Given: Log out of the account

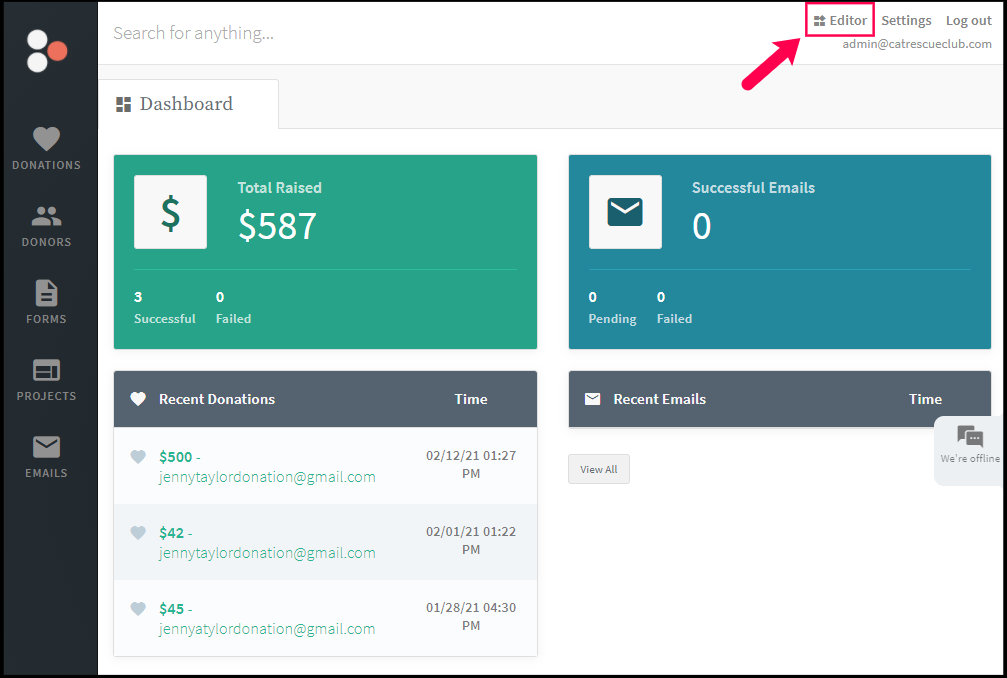Looking at the screenshot, I should [x=968, y=21].
